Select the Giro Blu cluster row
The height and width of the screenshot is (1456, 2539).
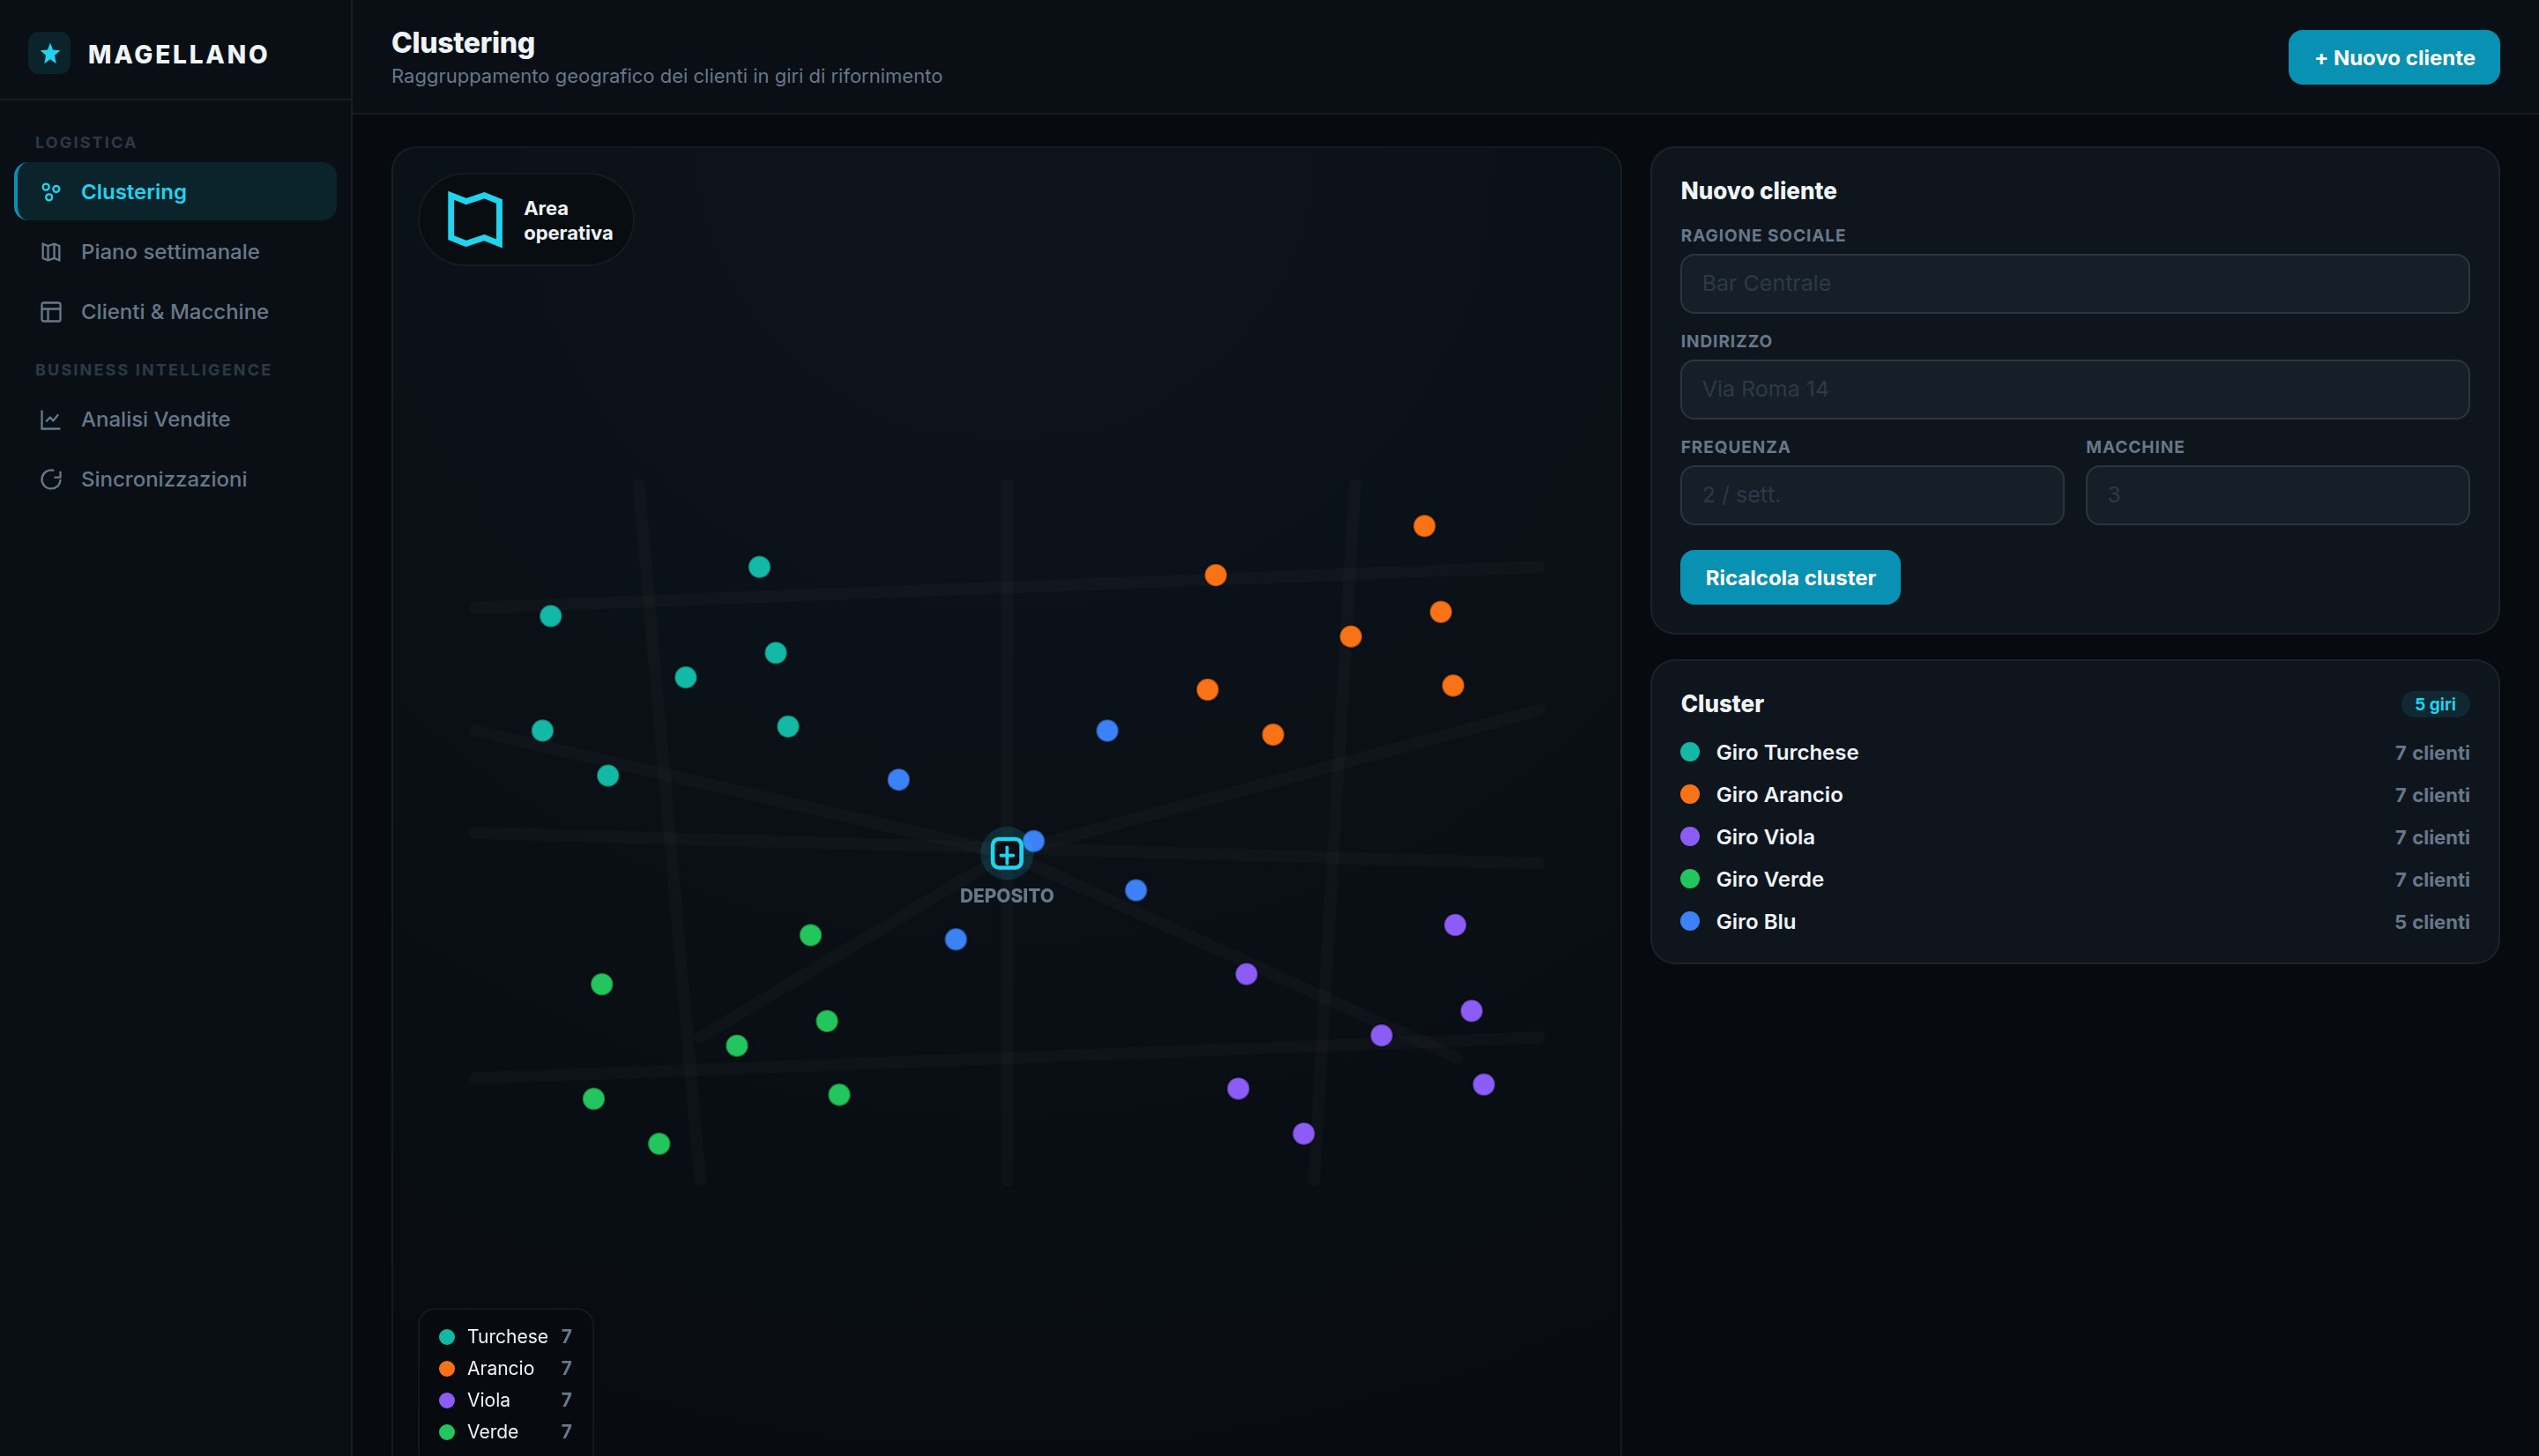pos(2075,921)
